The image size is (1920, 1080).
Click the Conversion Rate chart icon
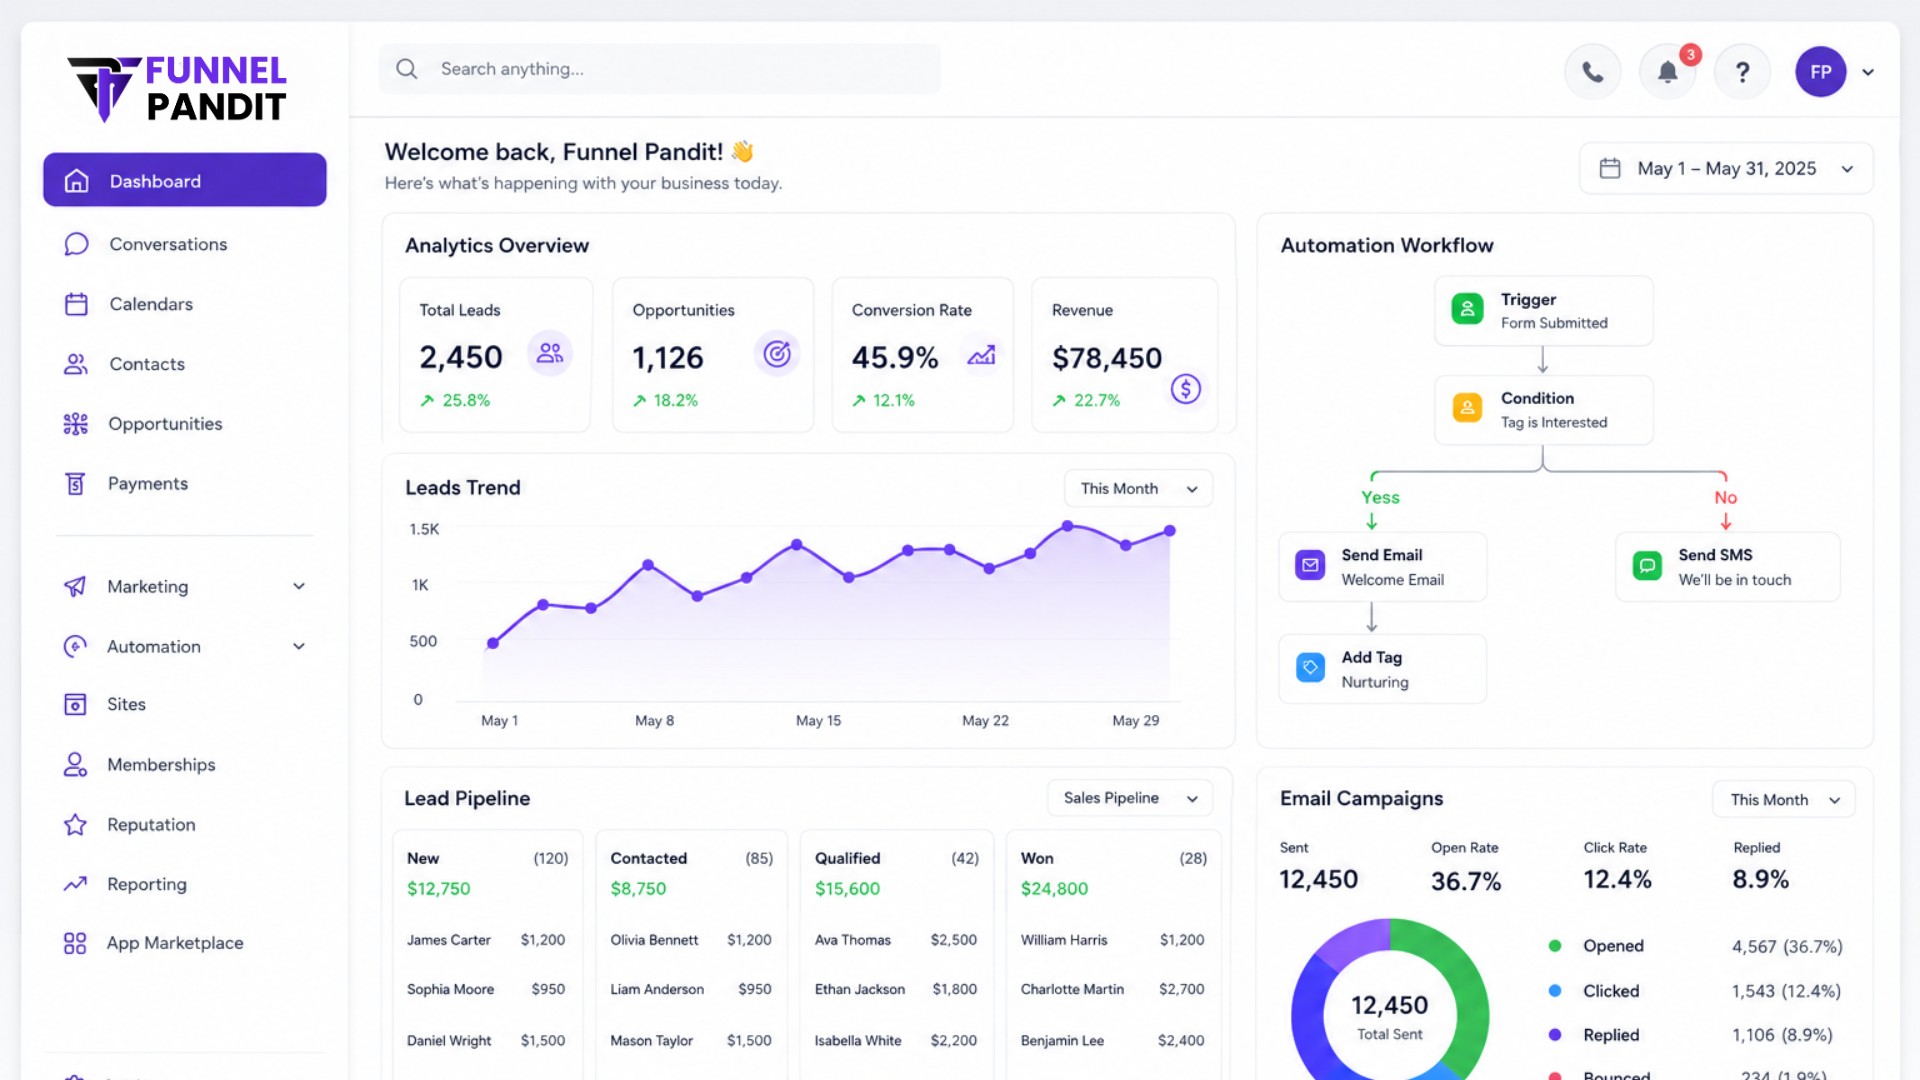click(x=981, y=355)
